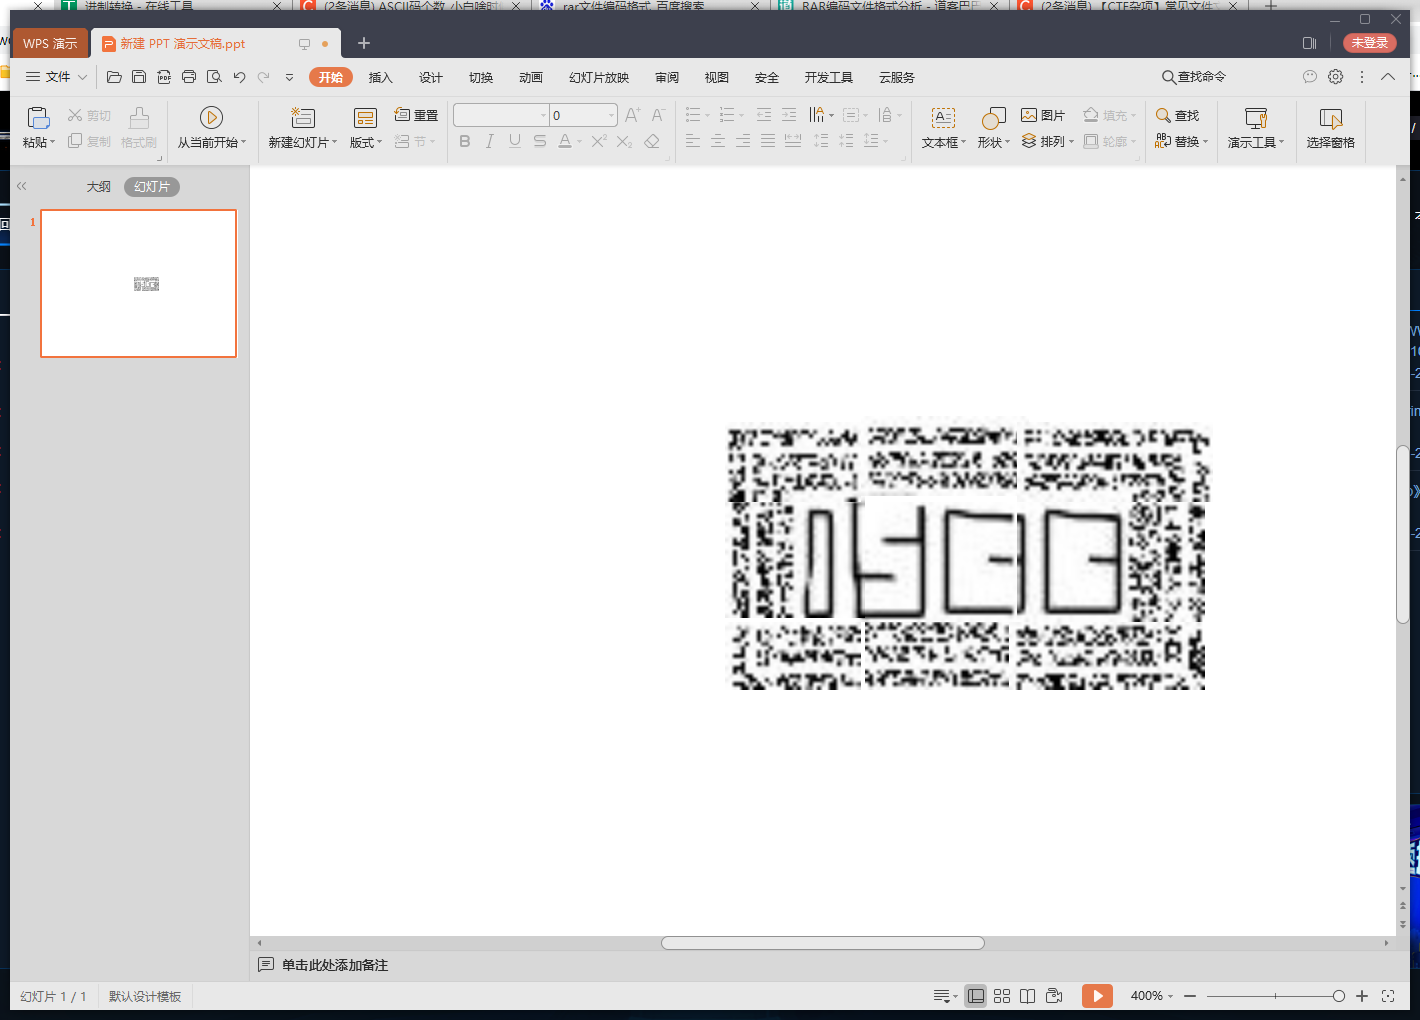Viewport: 1420px width, 1020px height.
Task: Click the zoom out minus button
Action: click(x=1190, y=996)
